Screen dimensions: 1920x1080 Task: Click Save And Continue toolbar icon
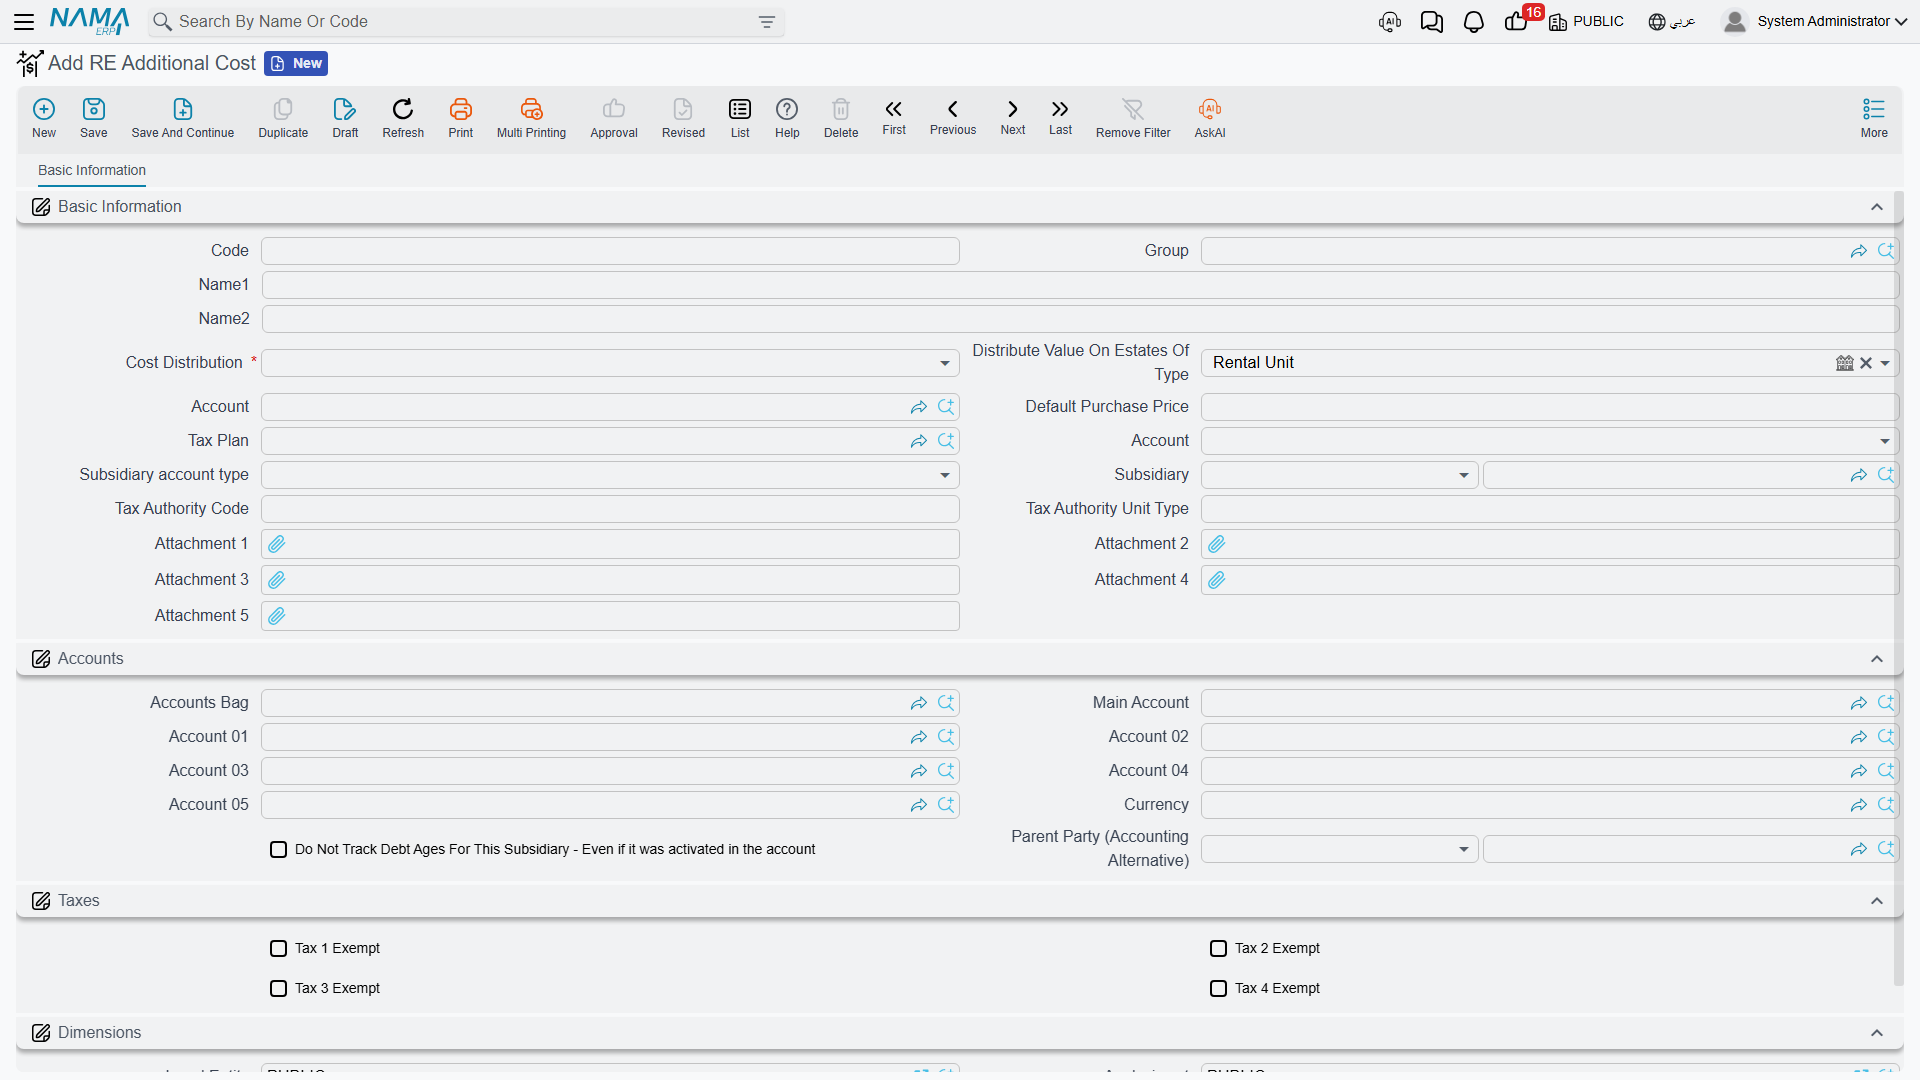[183, 118]
